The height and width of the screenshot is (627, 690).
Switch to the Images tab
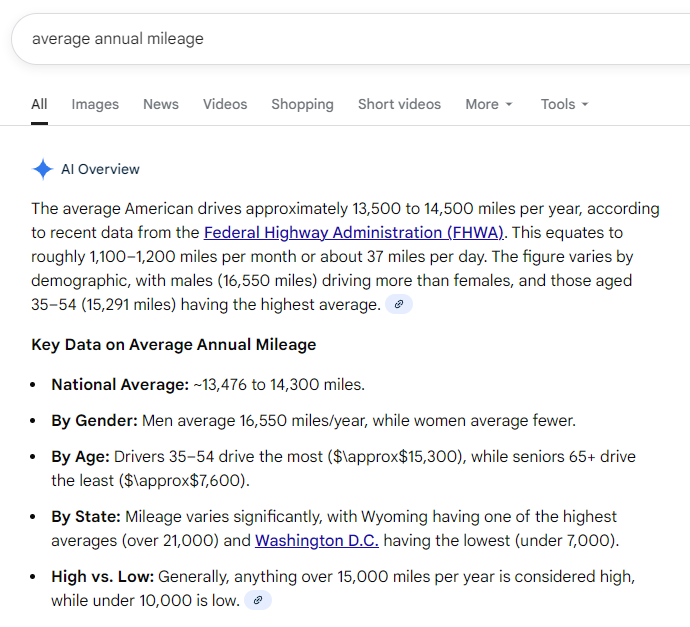click(x=95, y=104)
